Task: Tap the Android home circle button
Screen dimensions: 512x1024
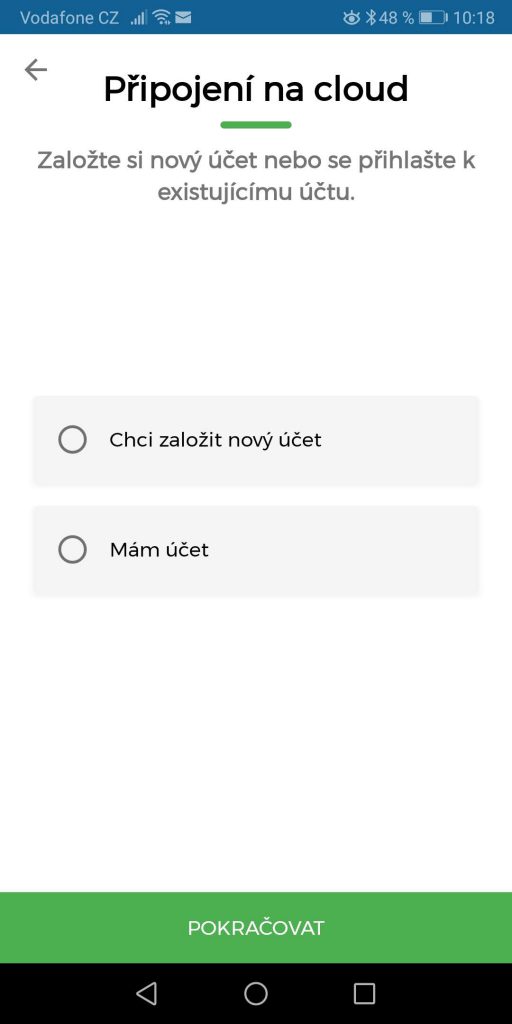Action: click(256, 993)
